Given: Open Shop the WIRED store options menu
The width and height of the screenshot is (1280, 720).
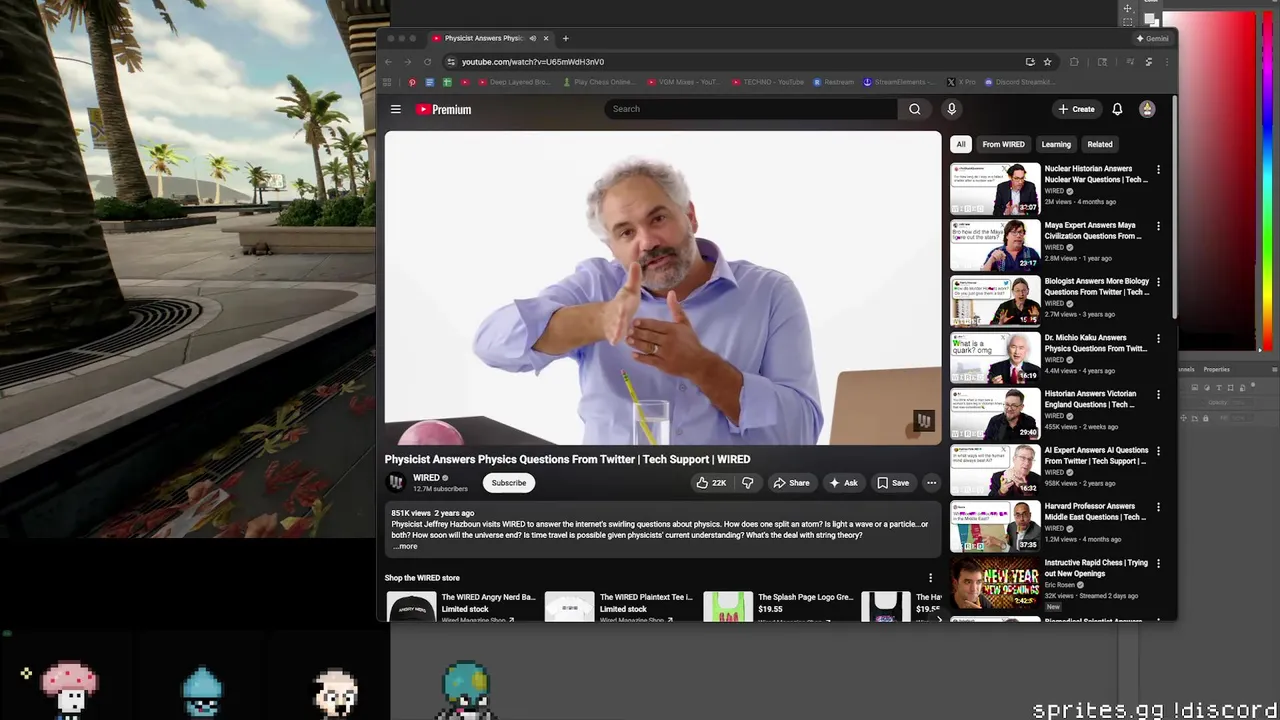Looking at the screenshot, I should point(930,578).
